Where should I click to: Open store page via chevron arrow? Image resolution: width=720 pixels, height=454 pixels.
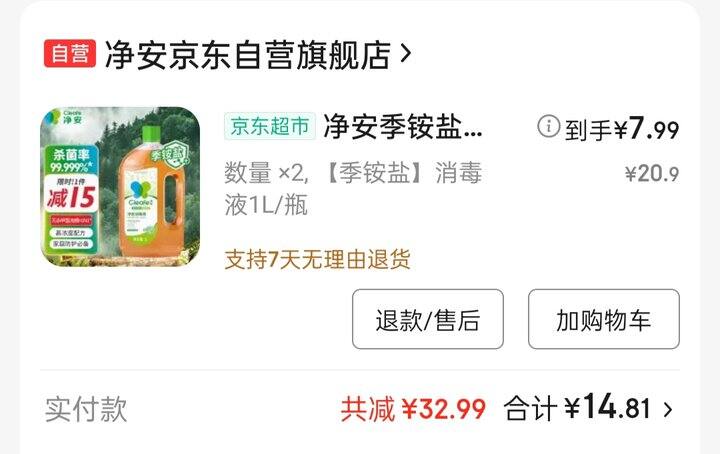click(x=405, y=54)
